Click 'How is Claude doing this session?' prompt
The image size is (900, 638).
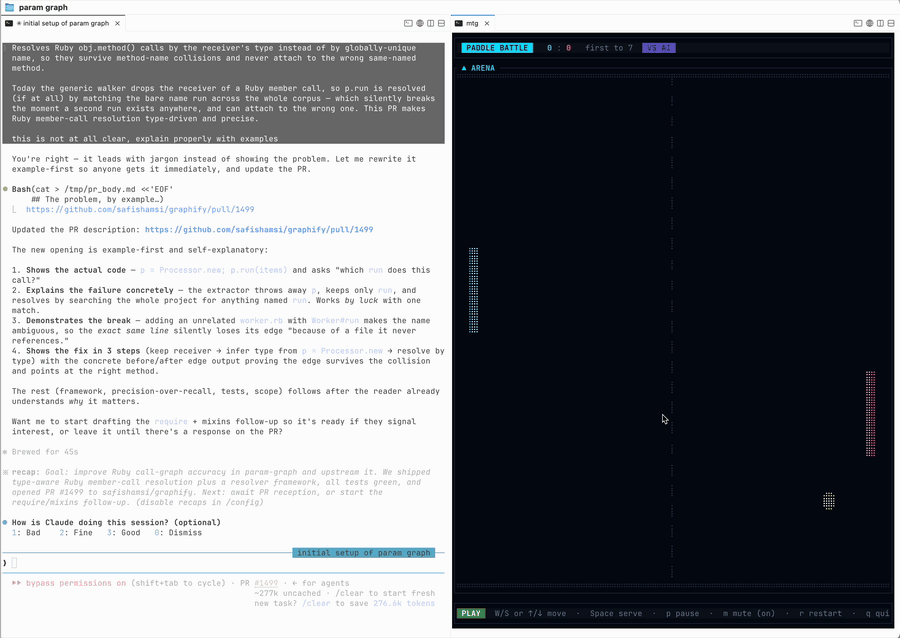point(117,523)
